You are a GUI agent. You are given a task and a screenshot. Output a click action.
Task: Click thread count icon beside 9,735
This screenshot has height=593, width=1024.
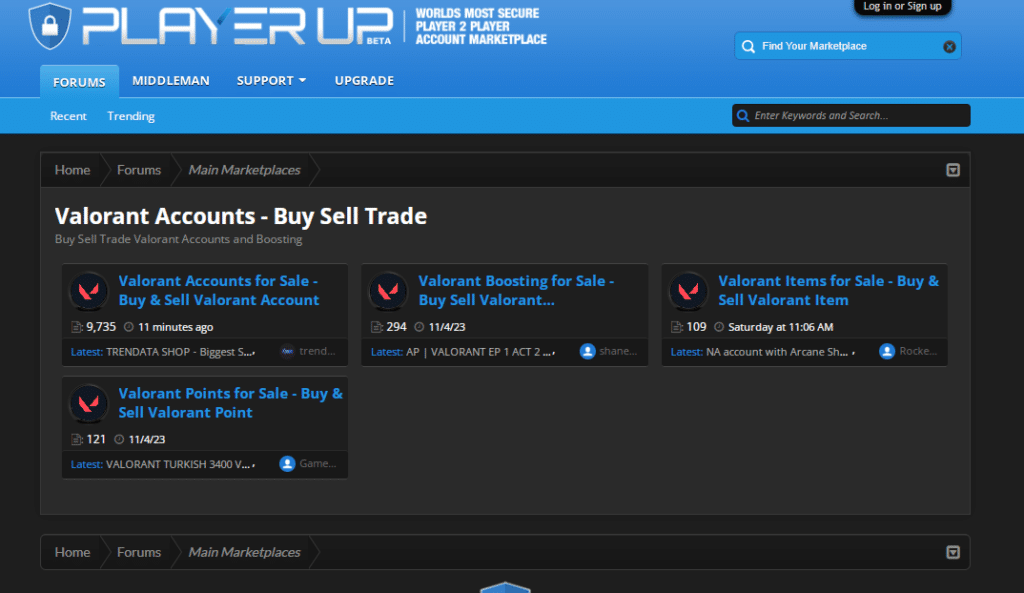coord(76,327)
